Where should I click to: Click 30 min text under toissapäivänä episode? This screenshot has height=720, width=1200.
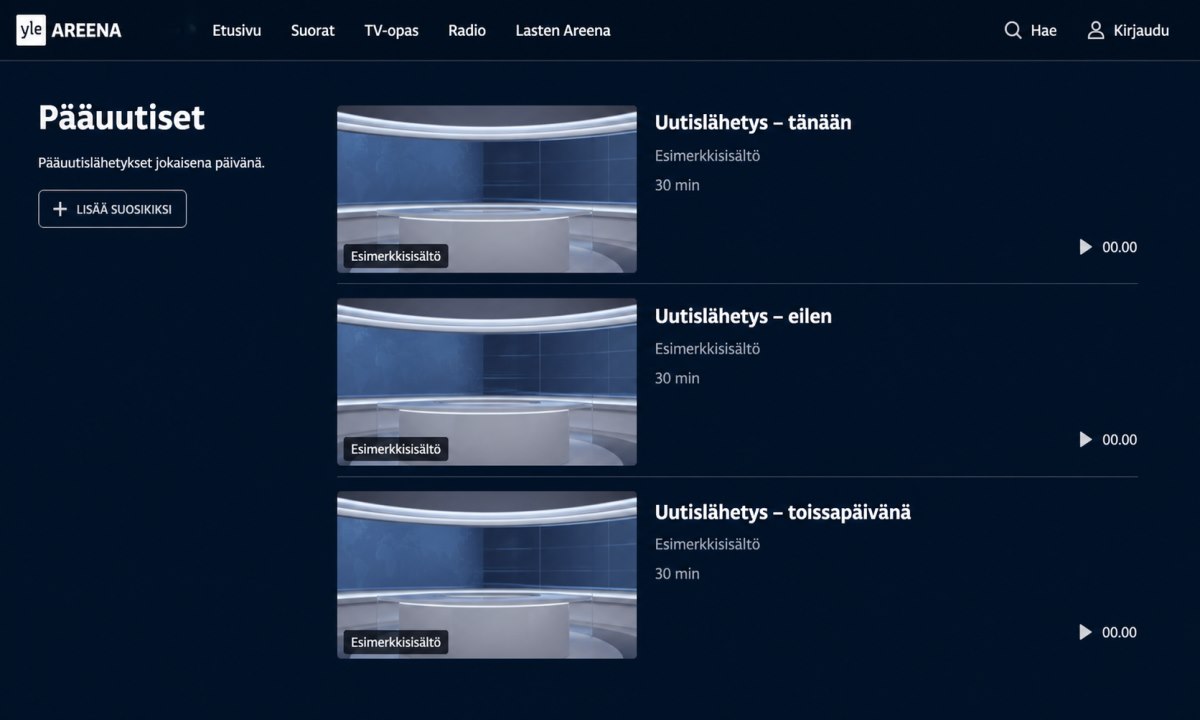(677, 574)
